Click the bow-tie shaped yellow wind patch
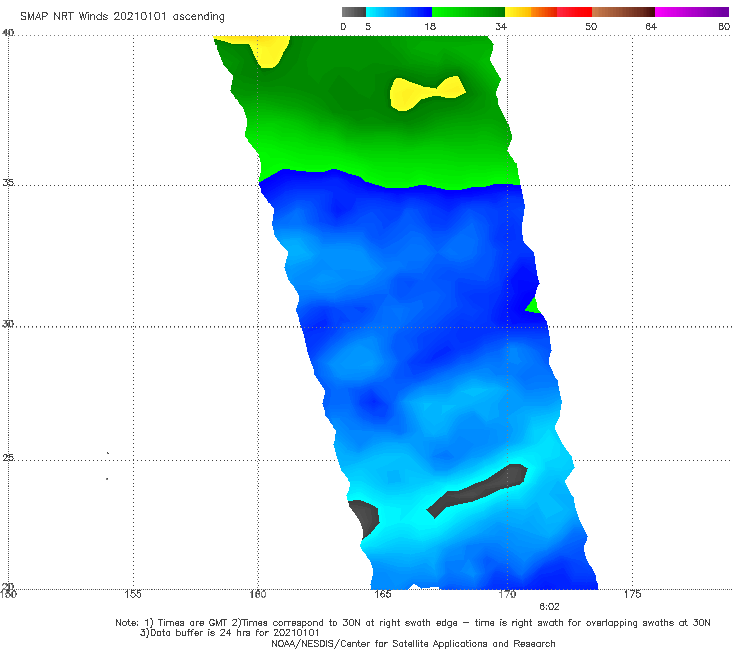Screen dimensions: 740x650 click(x=427, y=93)
